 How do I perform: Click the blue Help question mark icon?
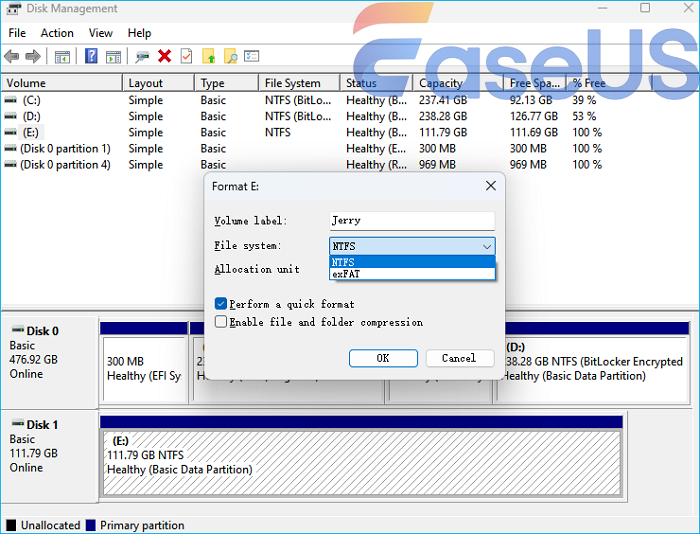tap(91, 57)
